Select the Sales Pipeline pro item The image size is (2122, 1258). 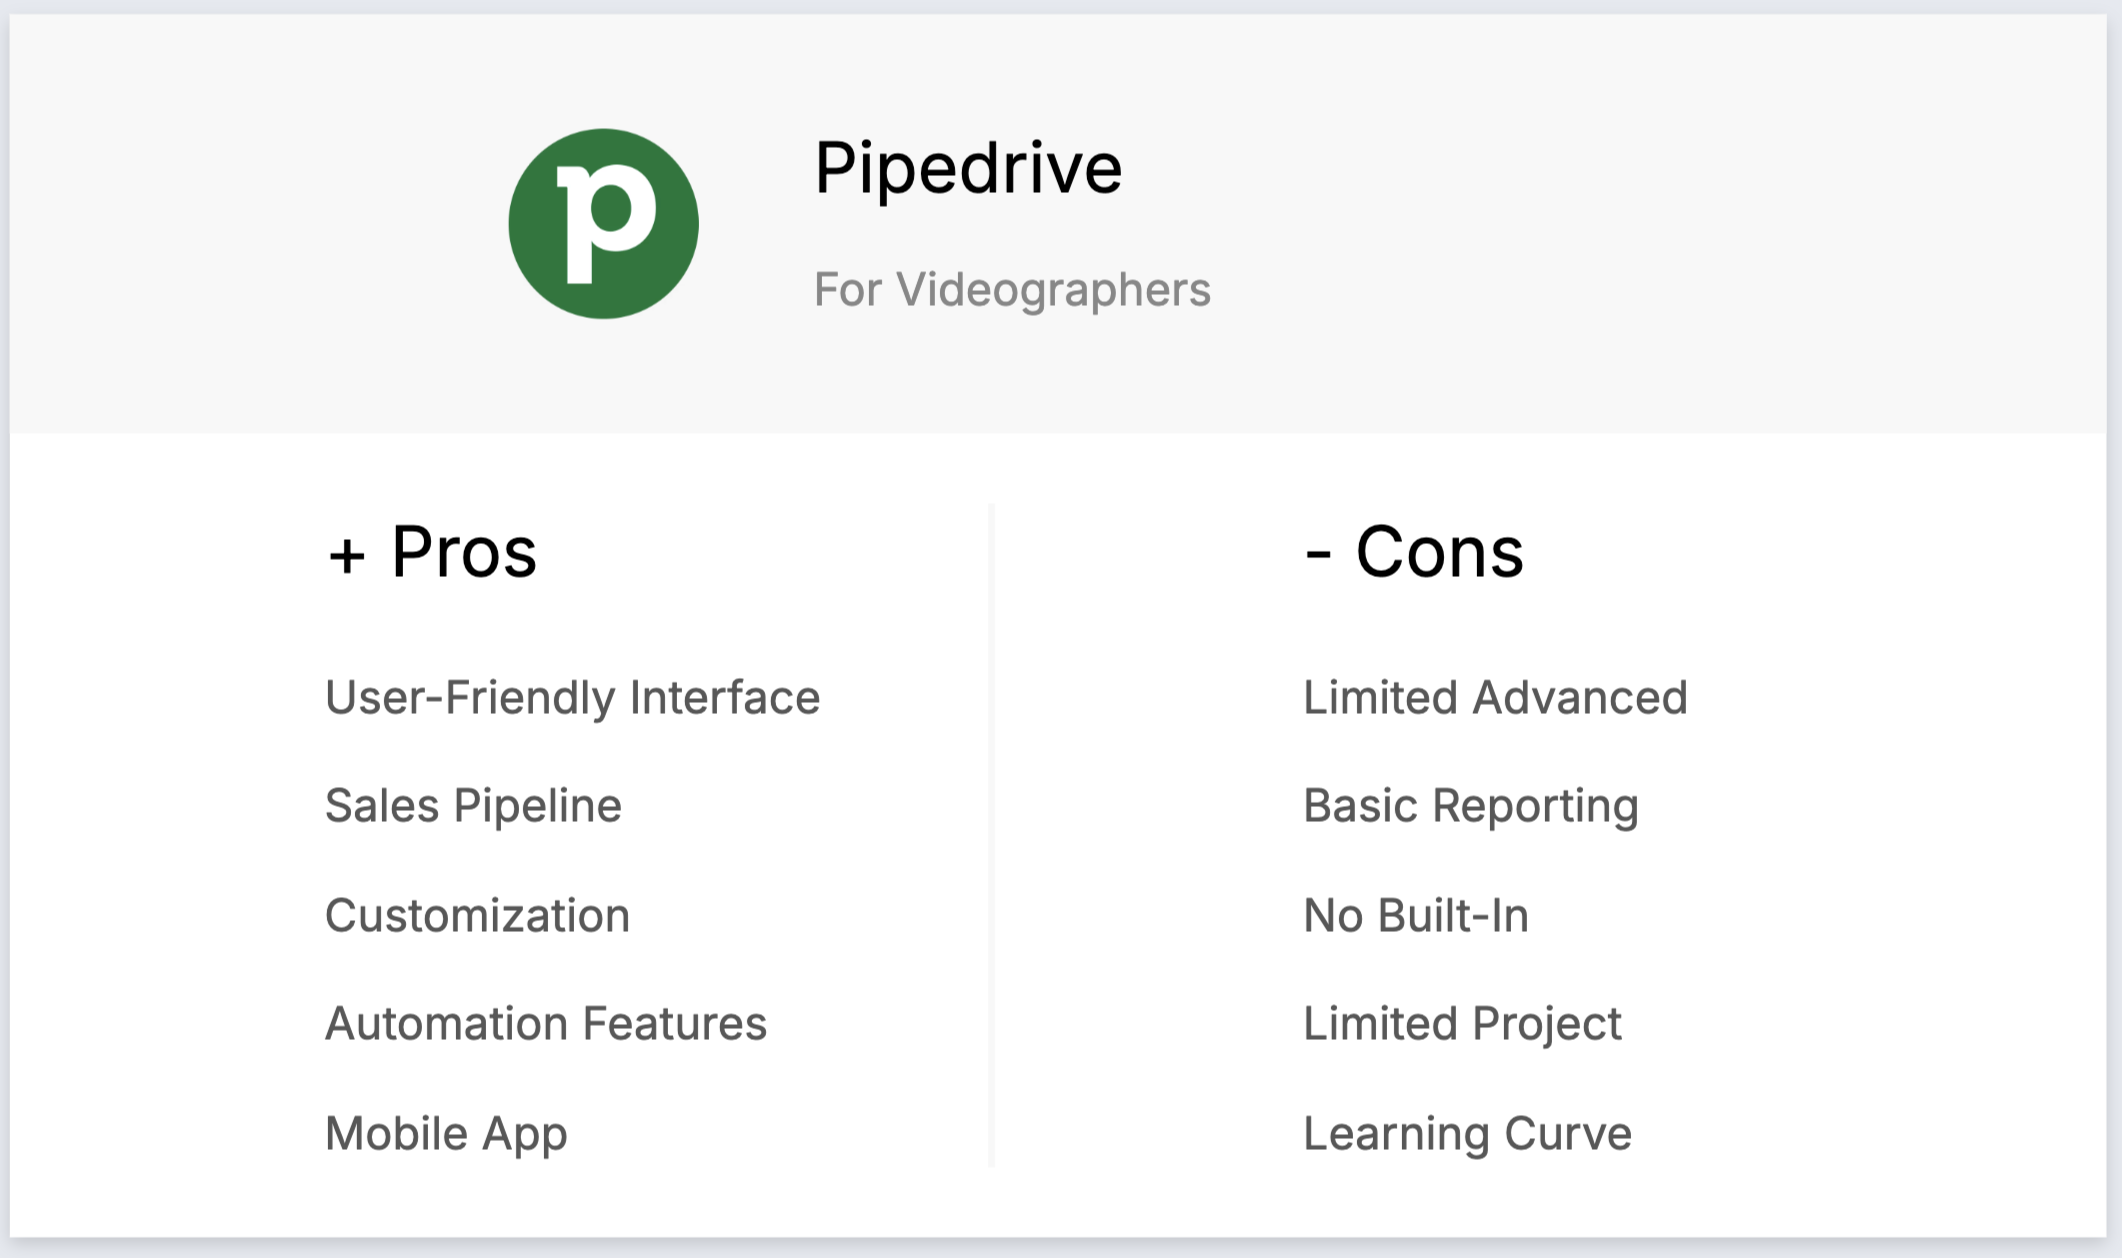(473, 806)
